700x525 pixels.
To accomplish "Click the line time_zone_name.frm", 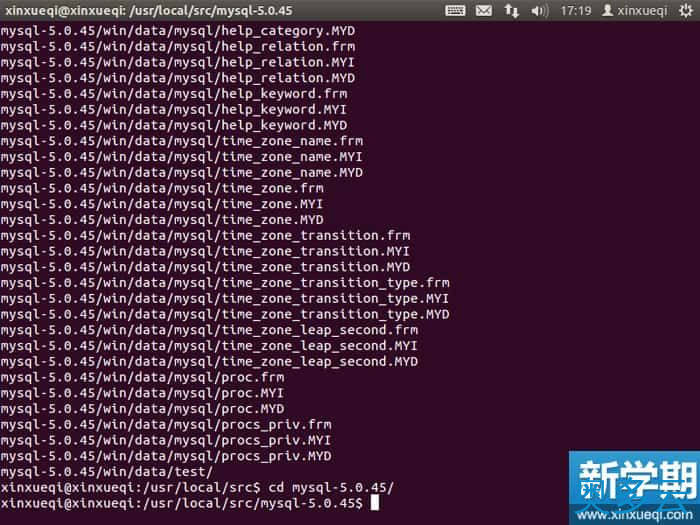I will coord(182,141).
